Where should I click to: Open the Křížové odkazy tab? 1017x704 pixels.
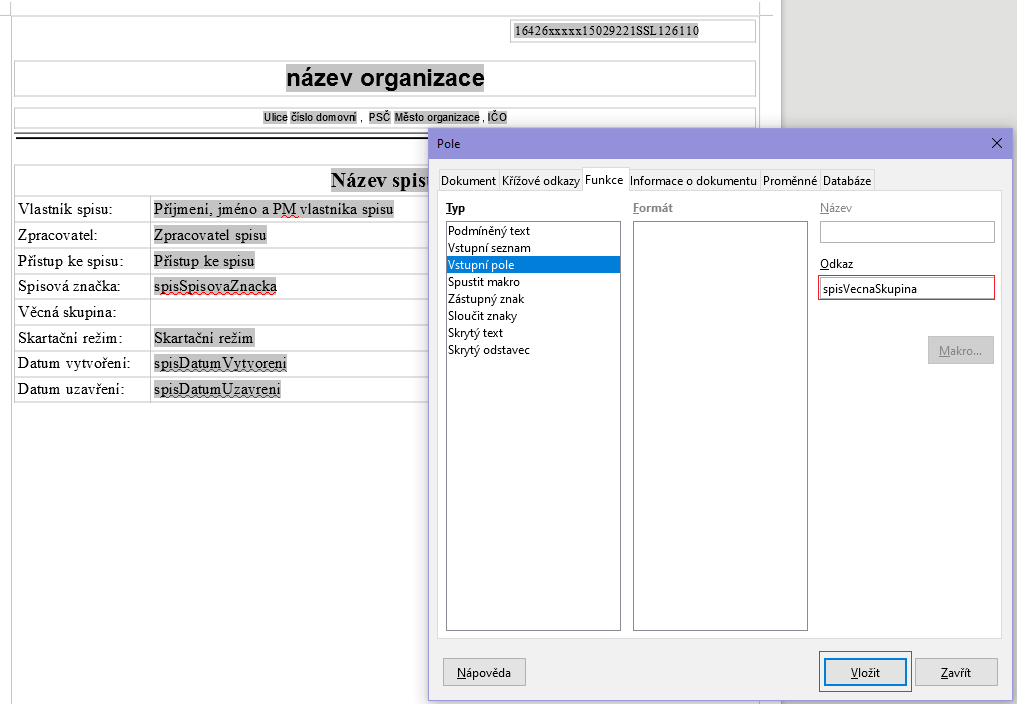(x=540, y=181)
